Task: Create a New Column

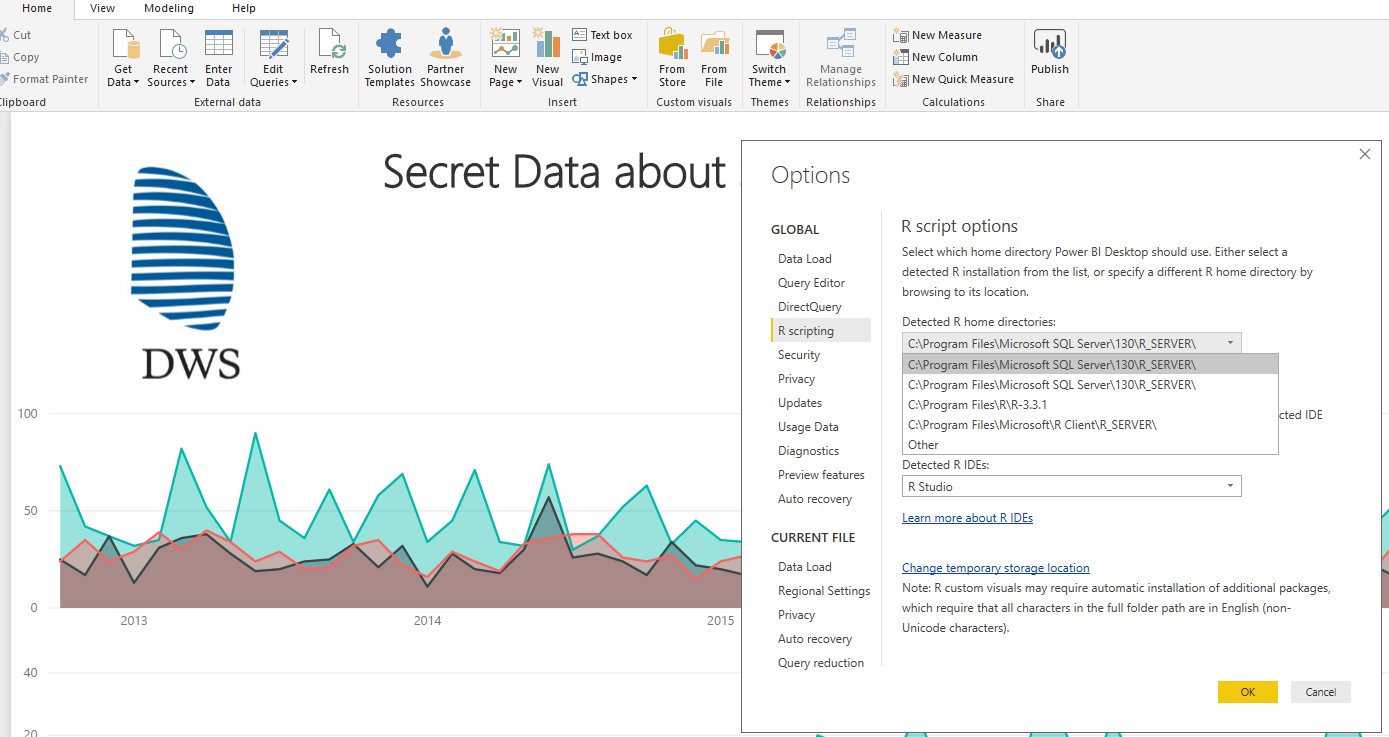Action: tap(935, 57)
